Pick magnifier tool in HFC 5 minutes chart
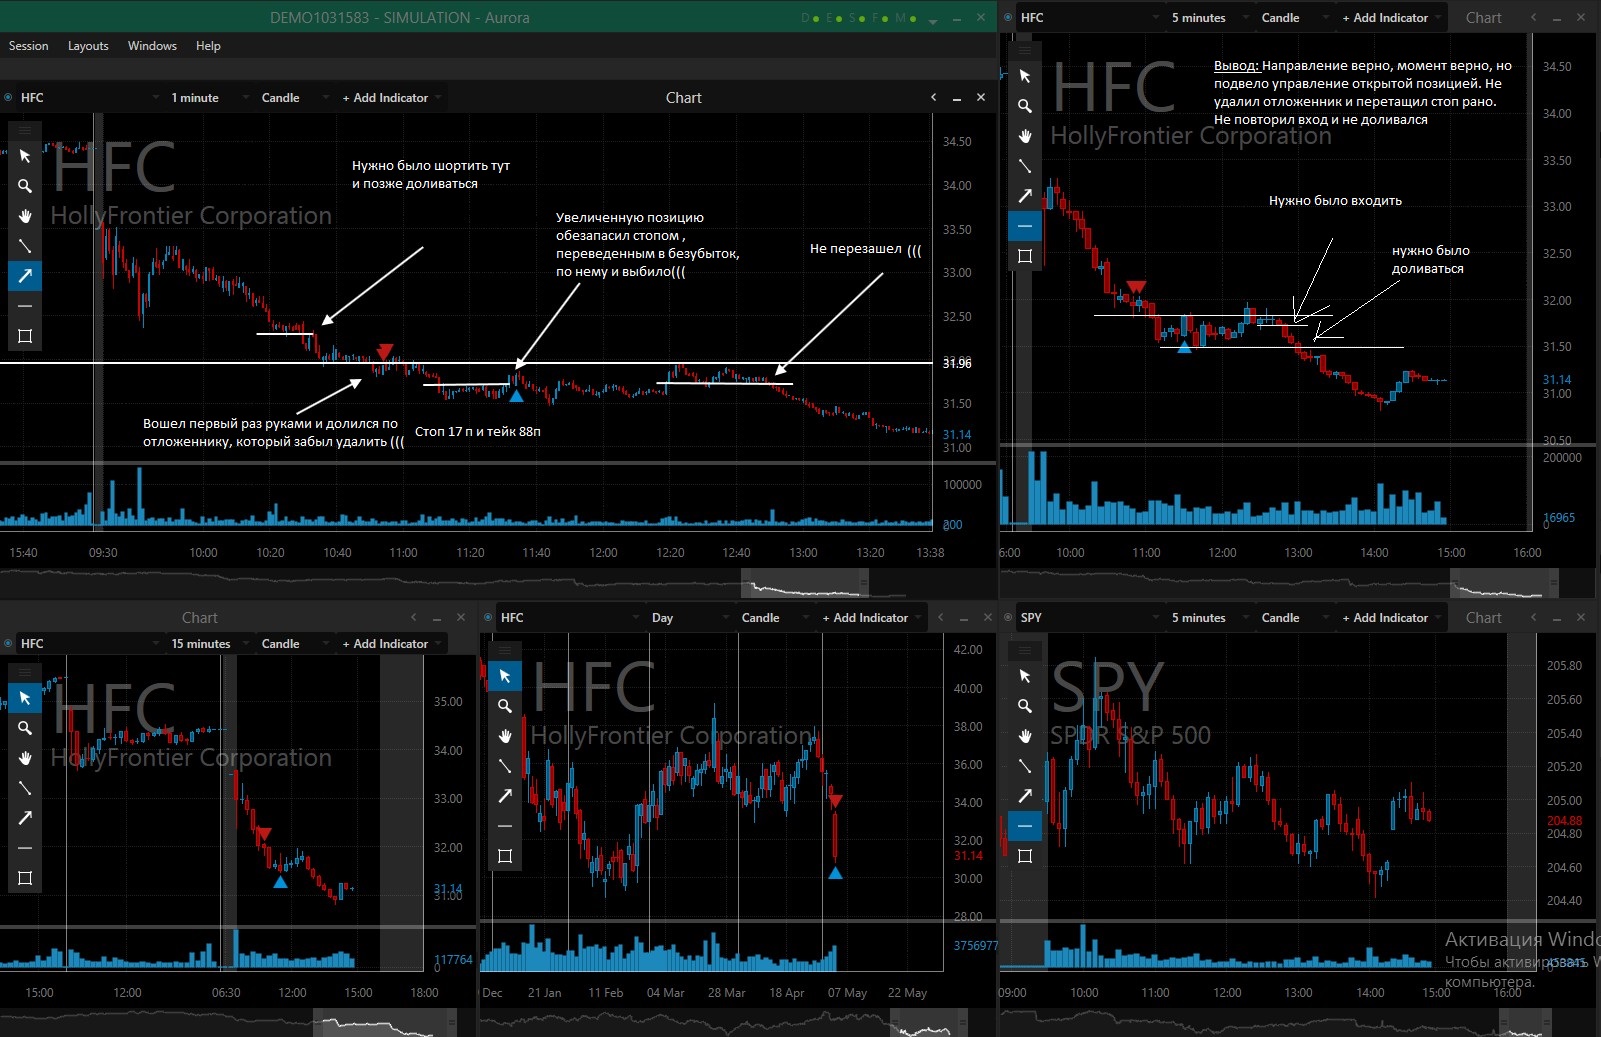The width and height of the screenshot is (1601, 1037). point(1025,106)
